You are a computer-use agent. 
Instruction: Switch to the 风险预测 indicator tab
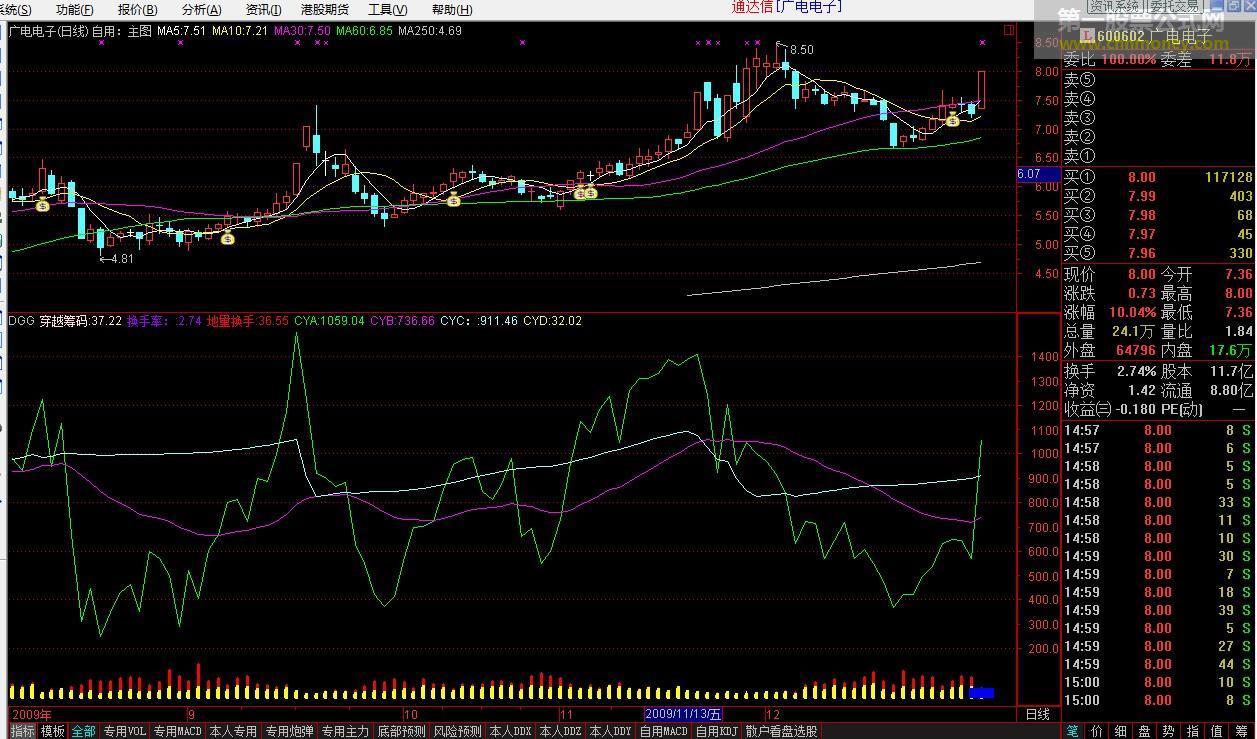457,731
